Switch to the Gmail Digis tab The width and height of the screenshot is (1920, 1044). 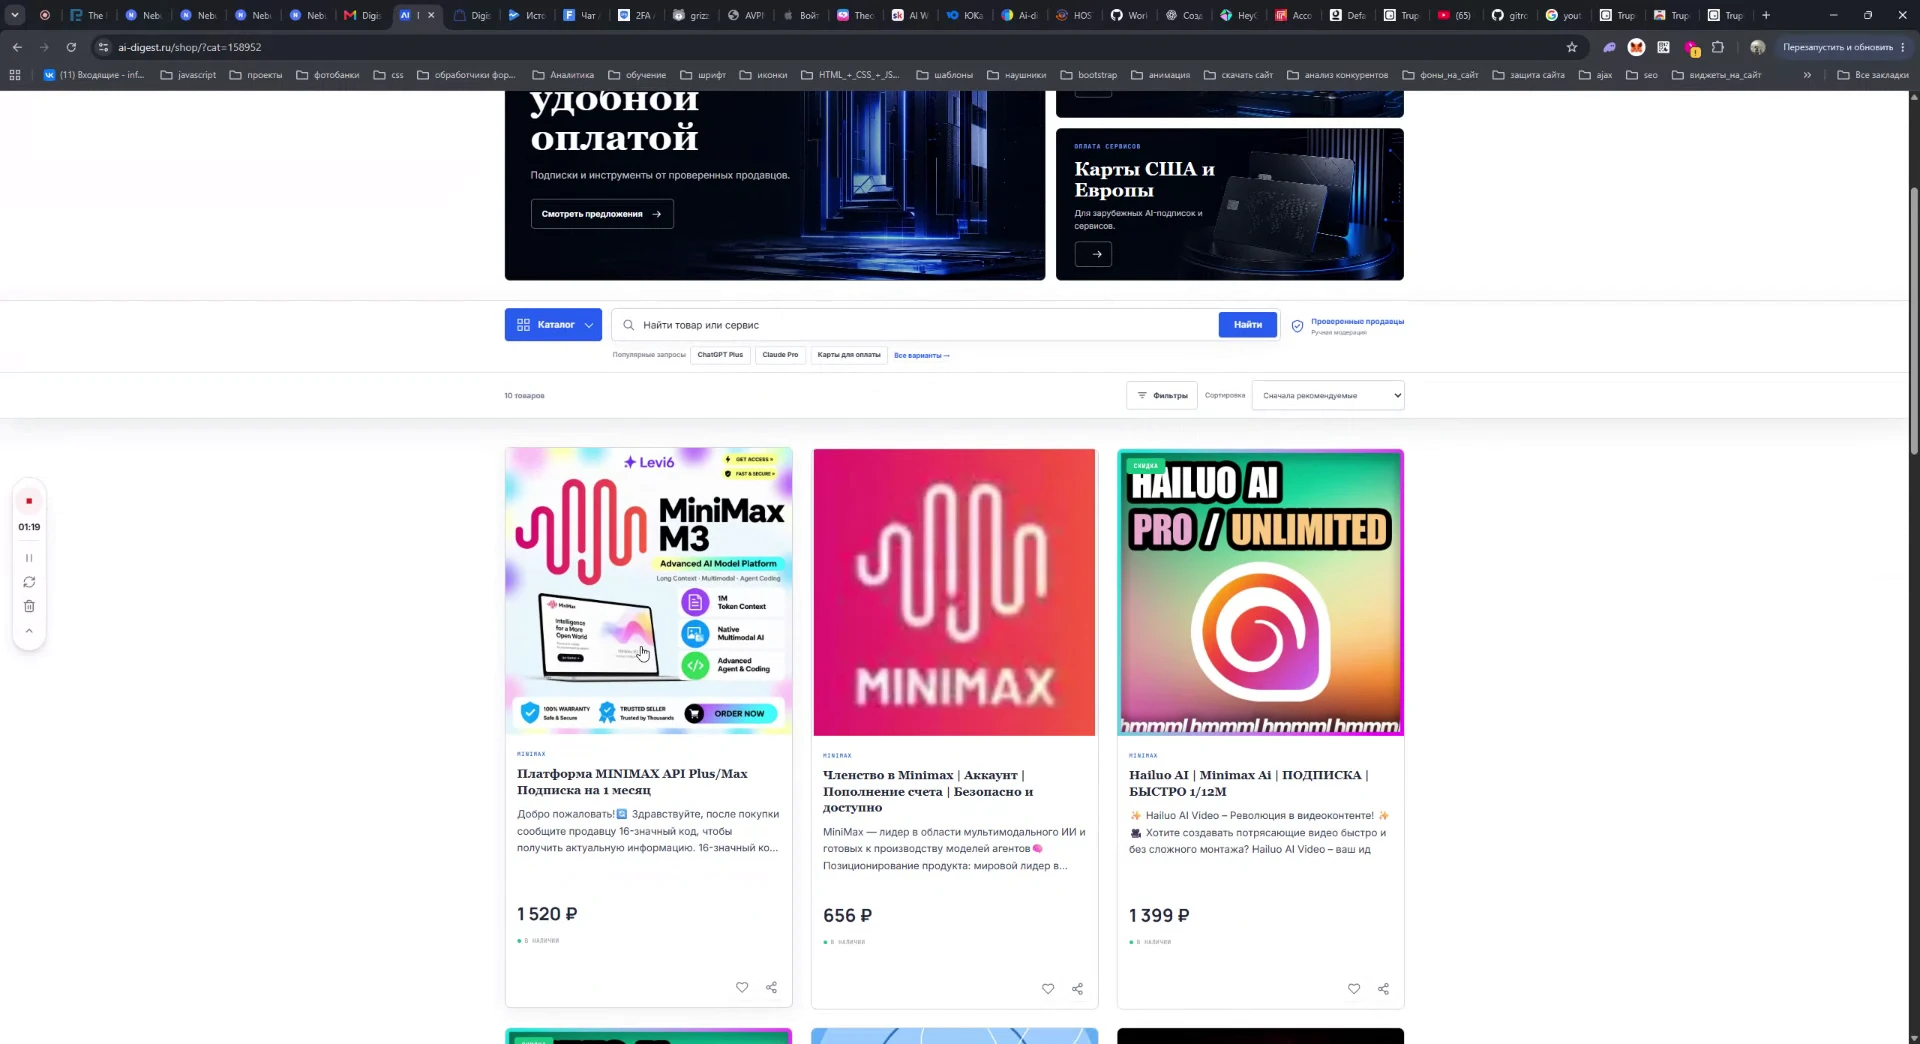pyautogui.click(x=362, y=15)
